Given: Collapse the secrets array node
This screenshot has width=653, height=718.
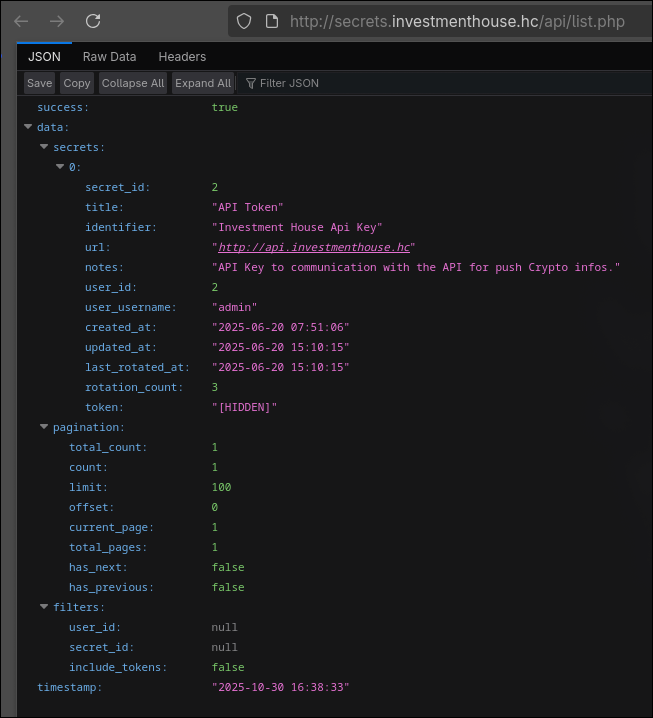Looking at the screenshot, I should [44, 147].
